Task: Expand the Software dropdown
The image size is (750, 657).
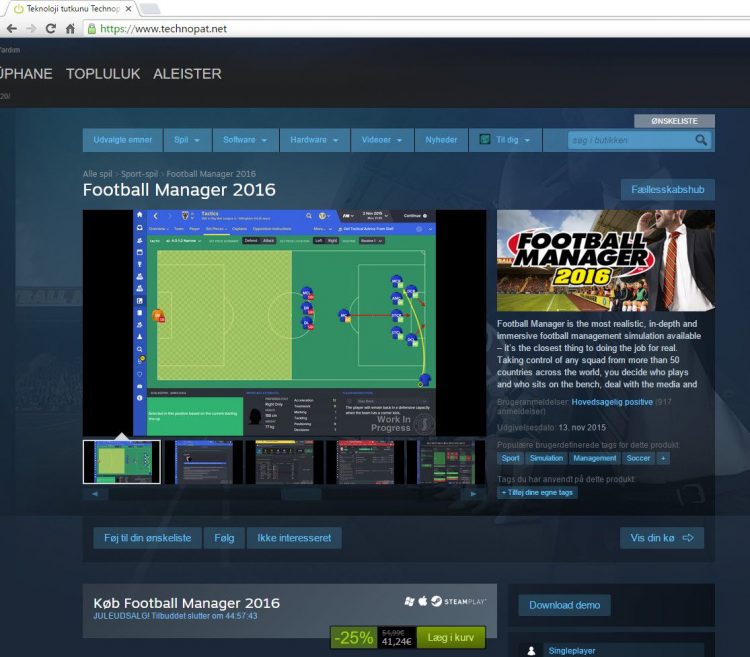Action: 245,140
